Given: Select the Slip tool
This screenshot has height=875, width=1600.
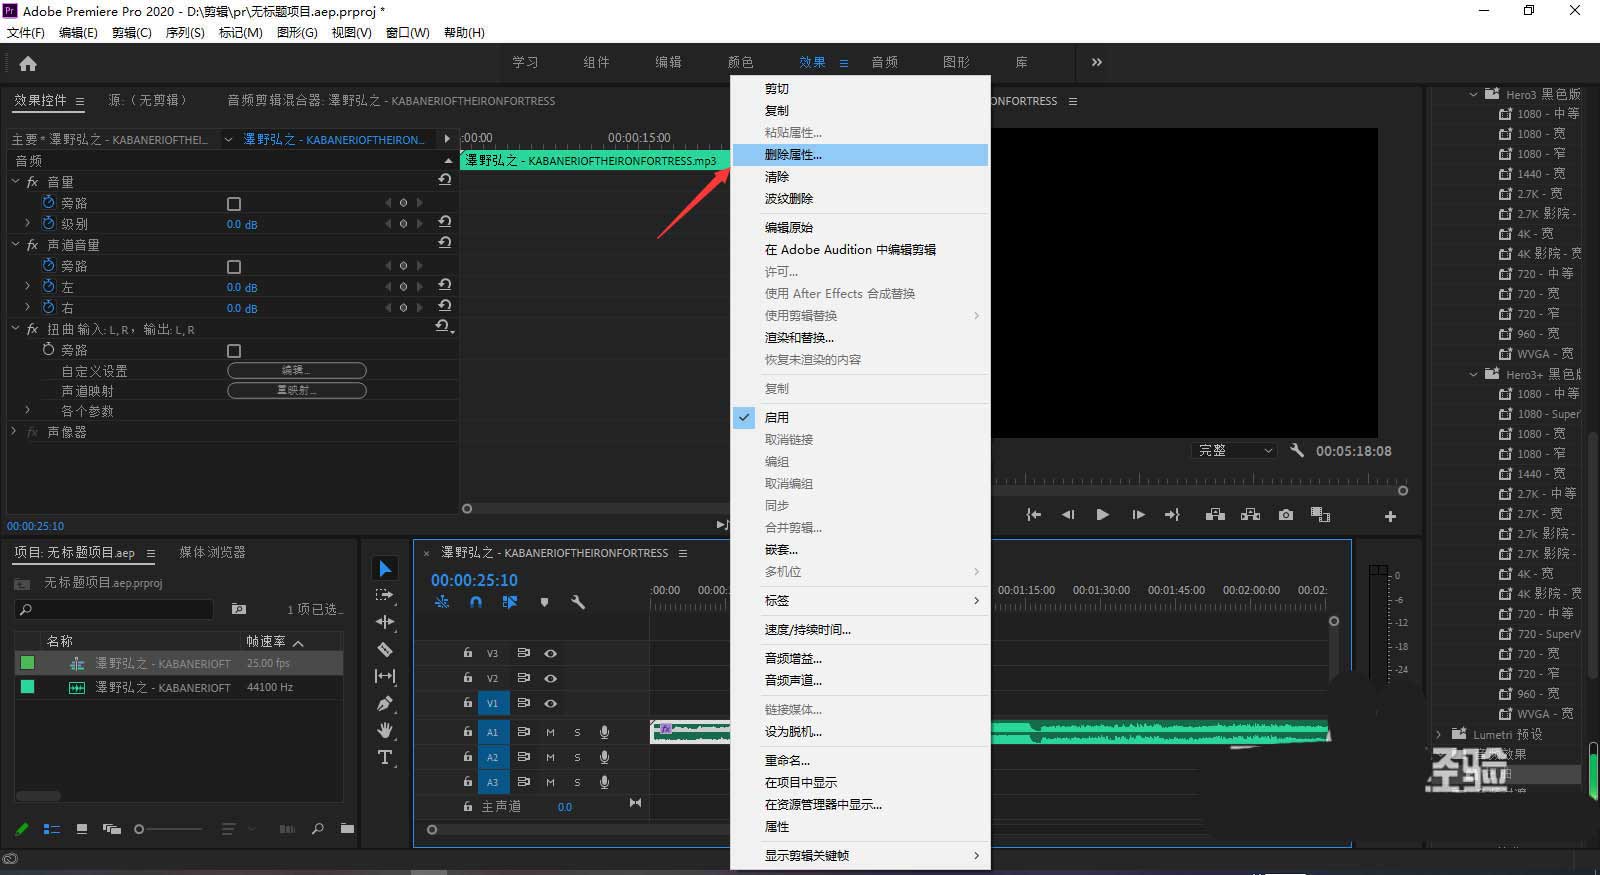Looking at the screenshot, I should point(385,676).
